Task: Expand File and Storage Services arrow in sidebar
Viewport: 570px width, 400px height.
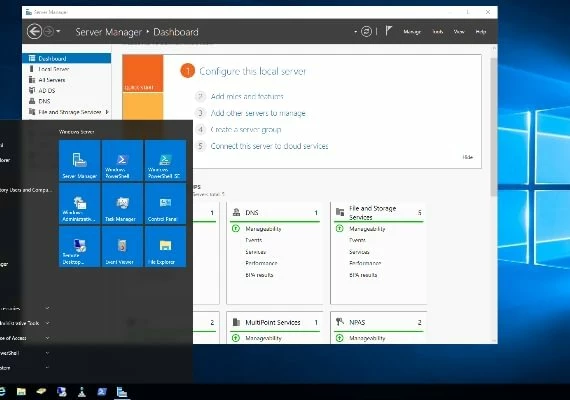Action: pos(107,112)
